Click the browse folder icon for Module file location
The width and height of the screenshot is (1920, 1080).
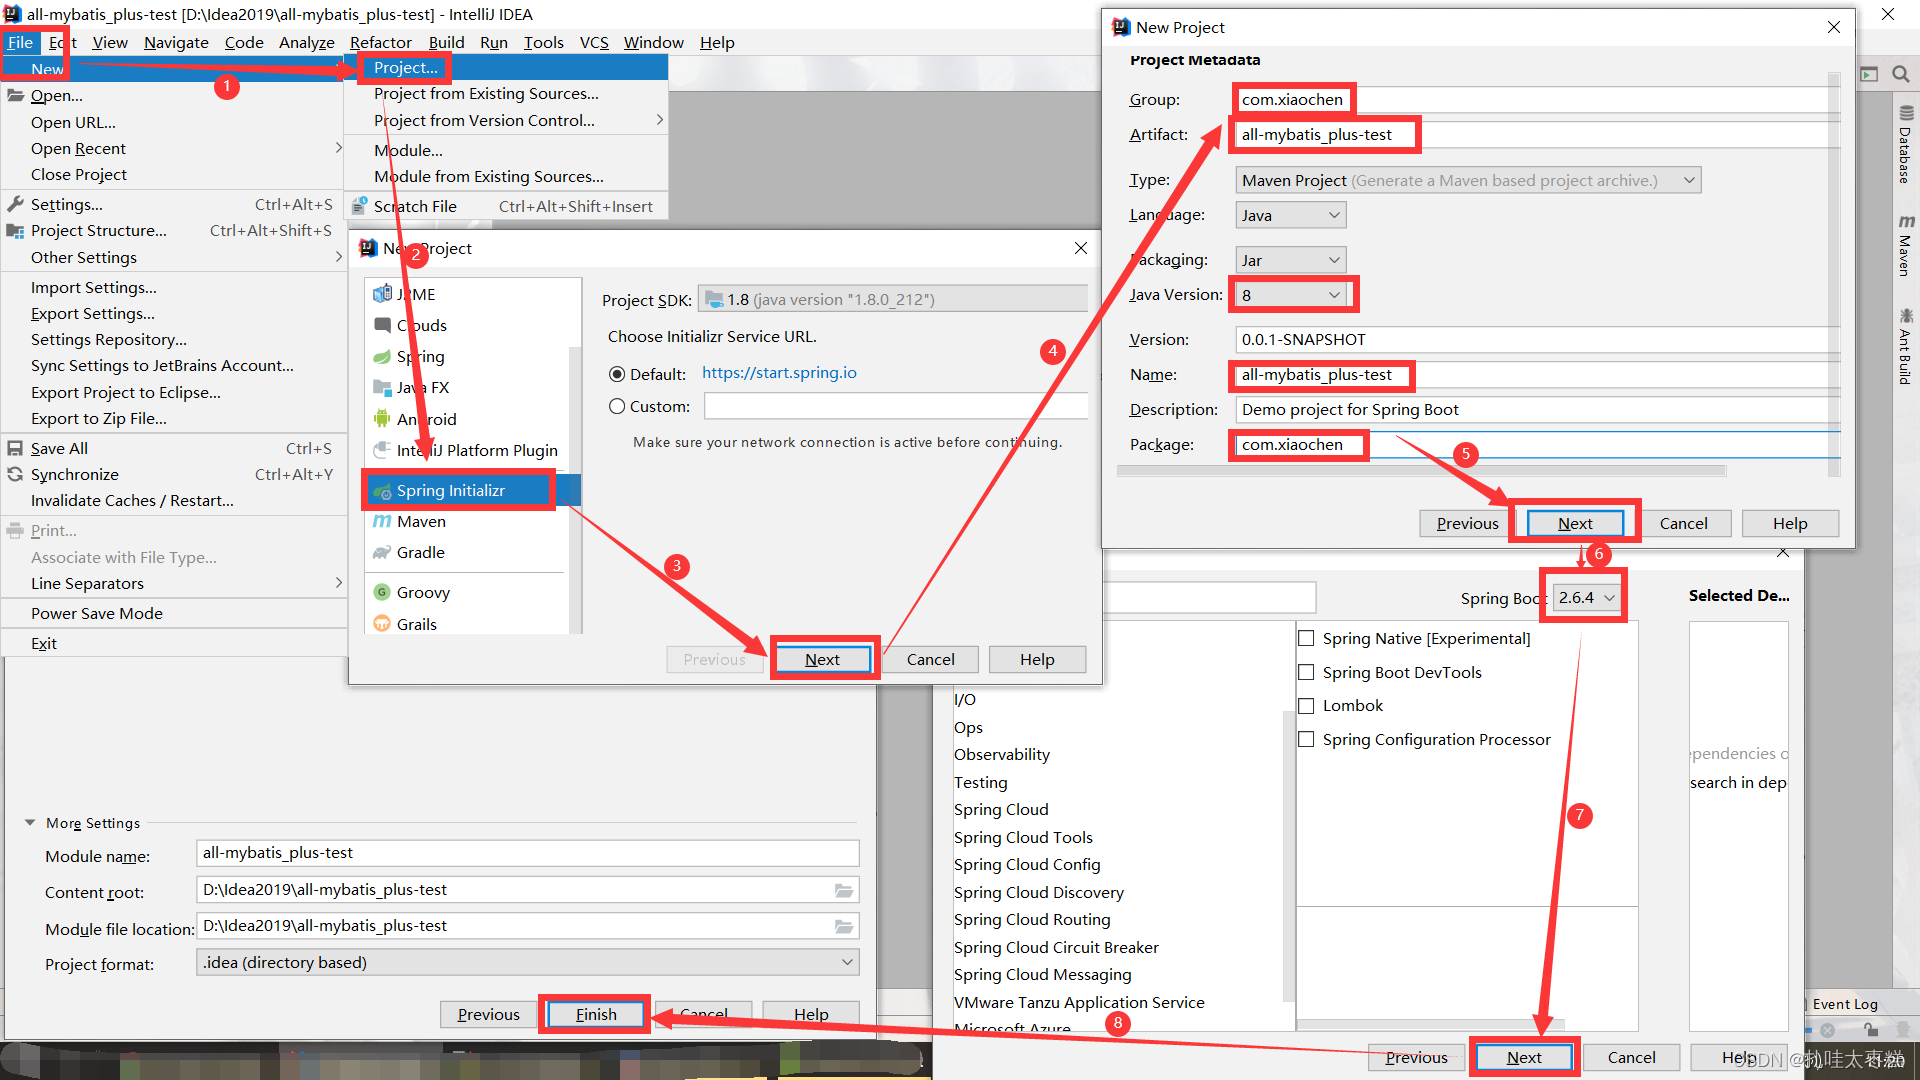coord(844,926)
